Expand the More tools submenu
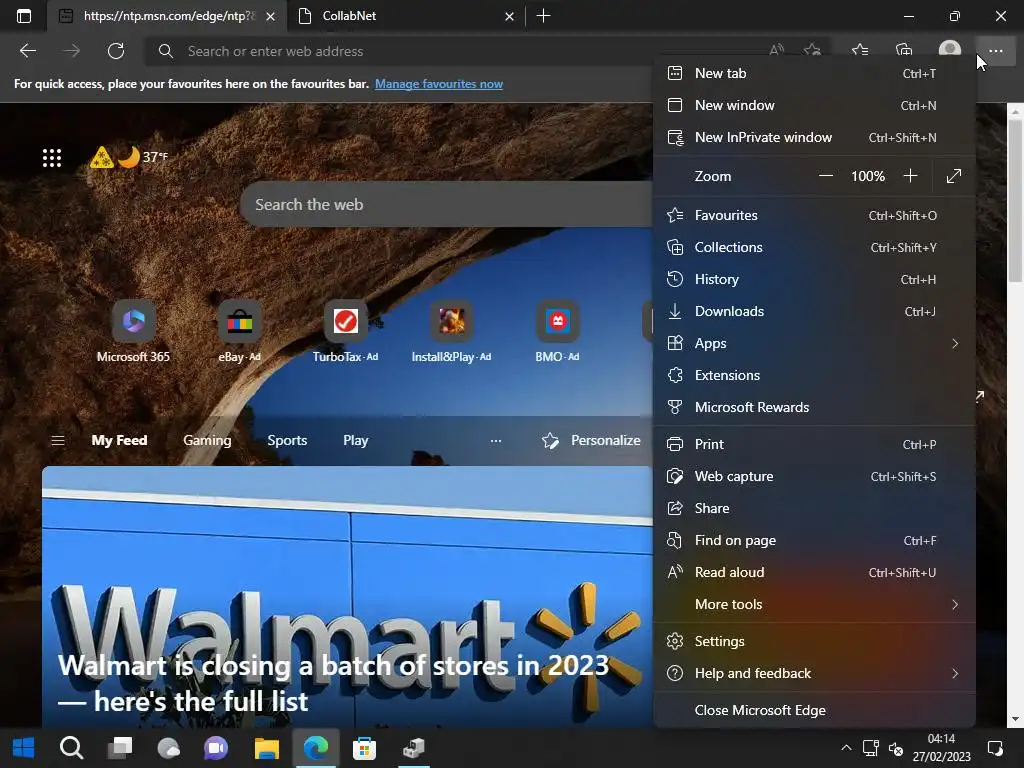Viewport: 1024px width, 768px height. (814, 605)
